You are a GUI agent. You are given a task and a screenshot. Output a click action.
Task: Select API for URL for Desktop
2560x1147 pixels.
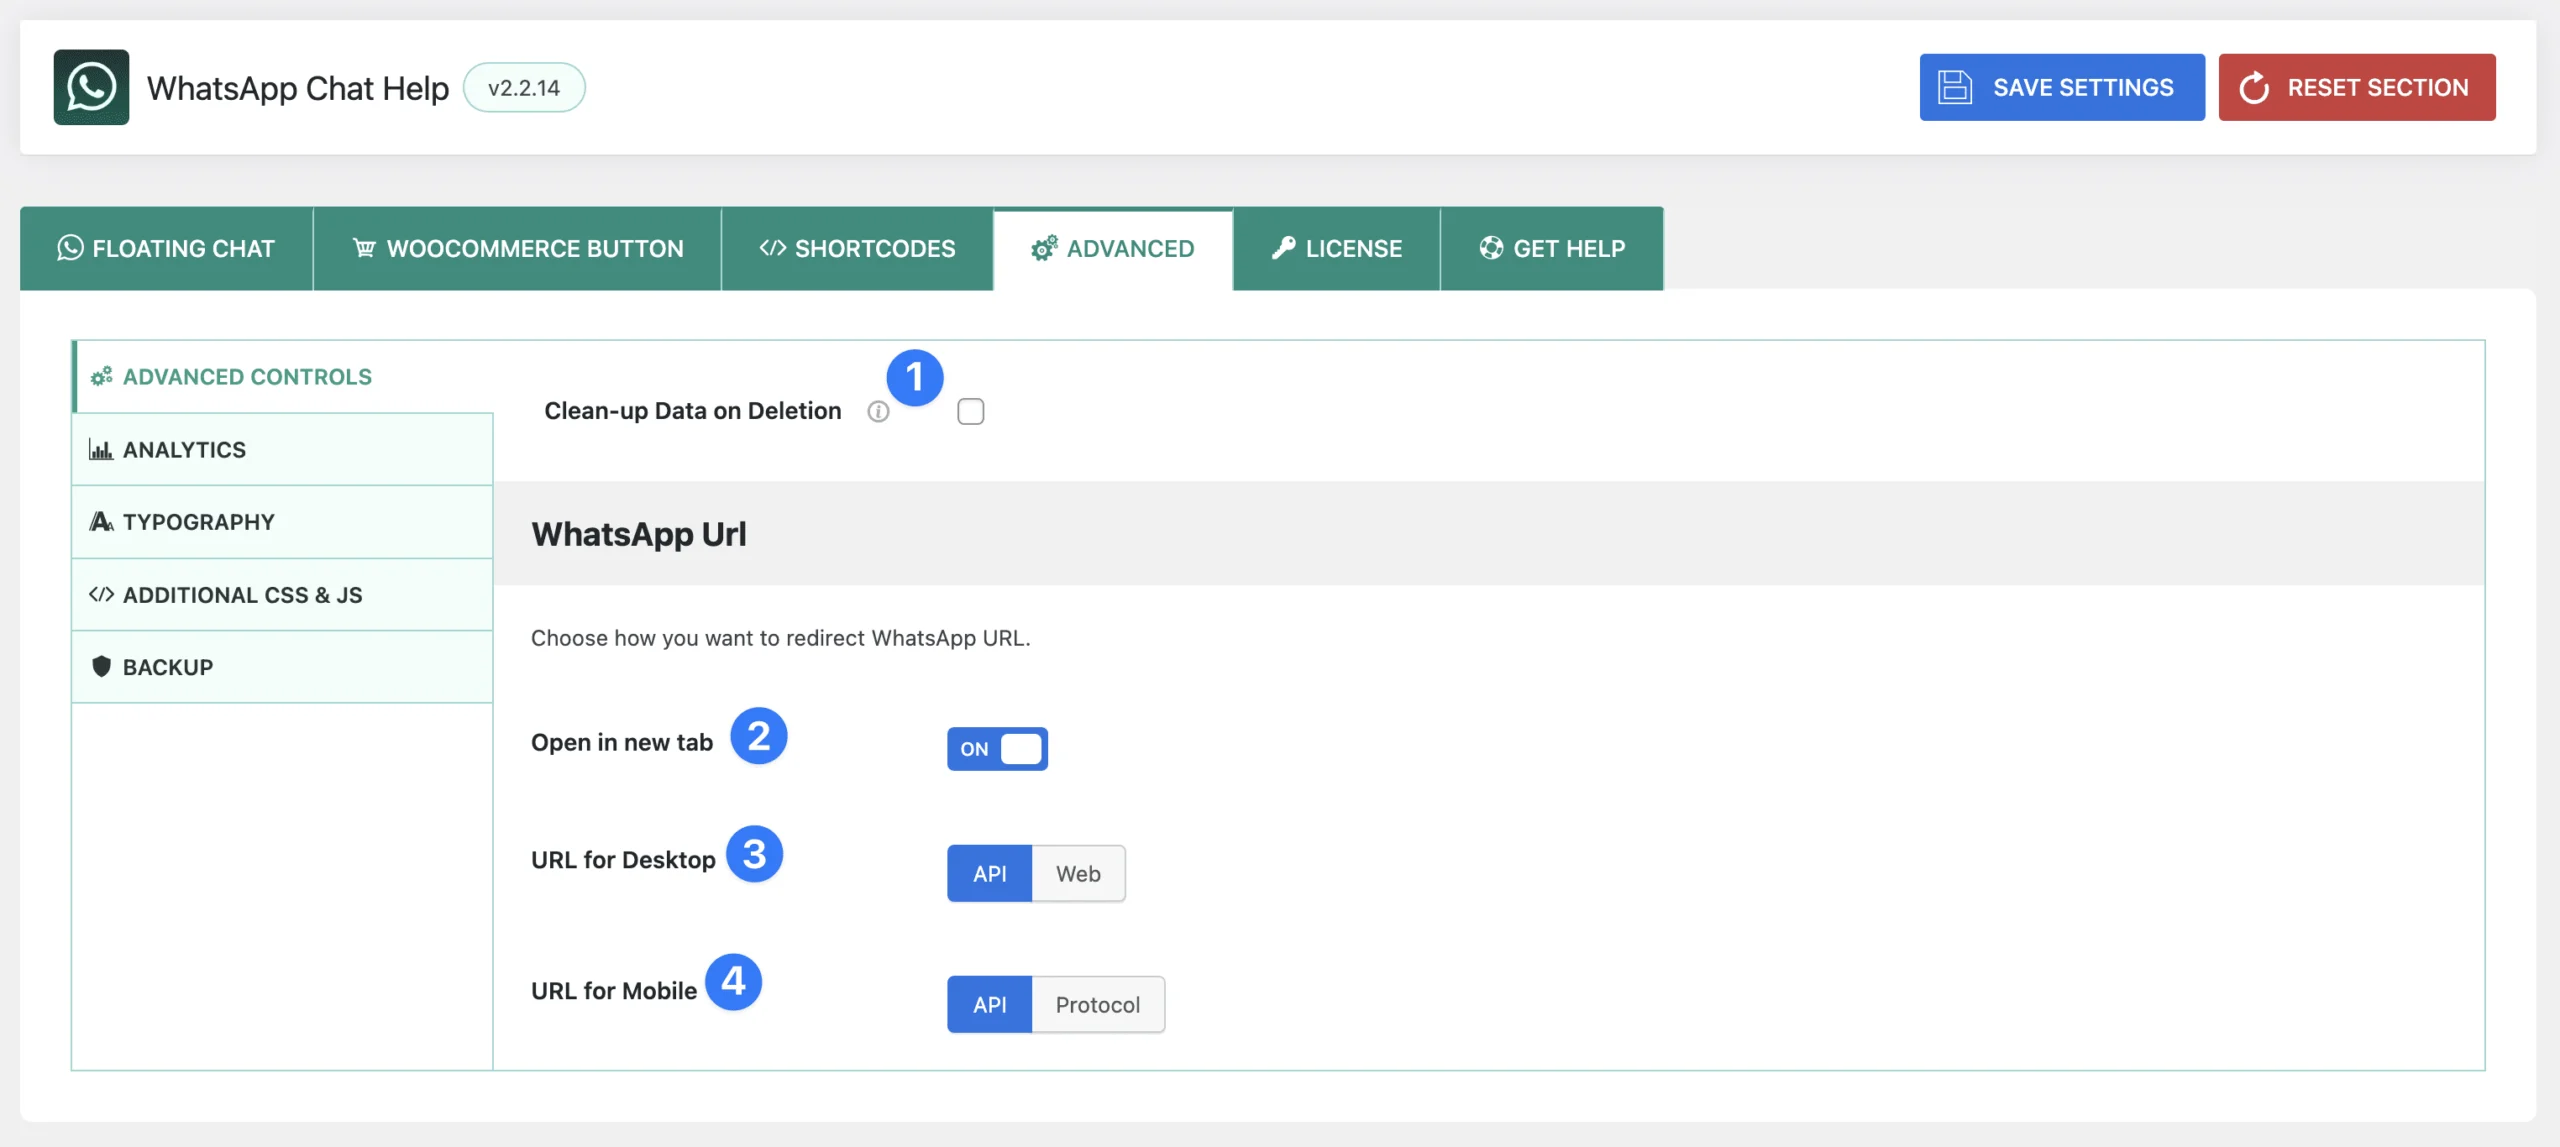[x=990, y=874]
